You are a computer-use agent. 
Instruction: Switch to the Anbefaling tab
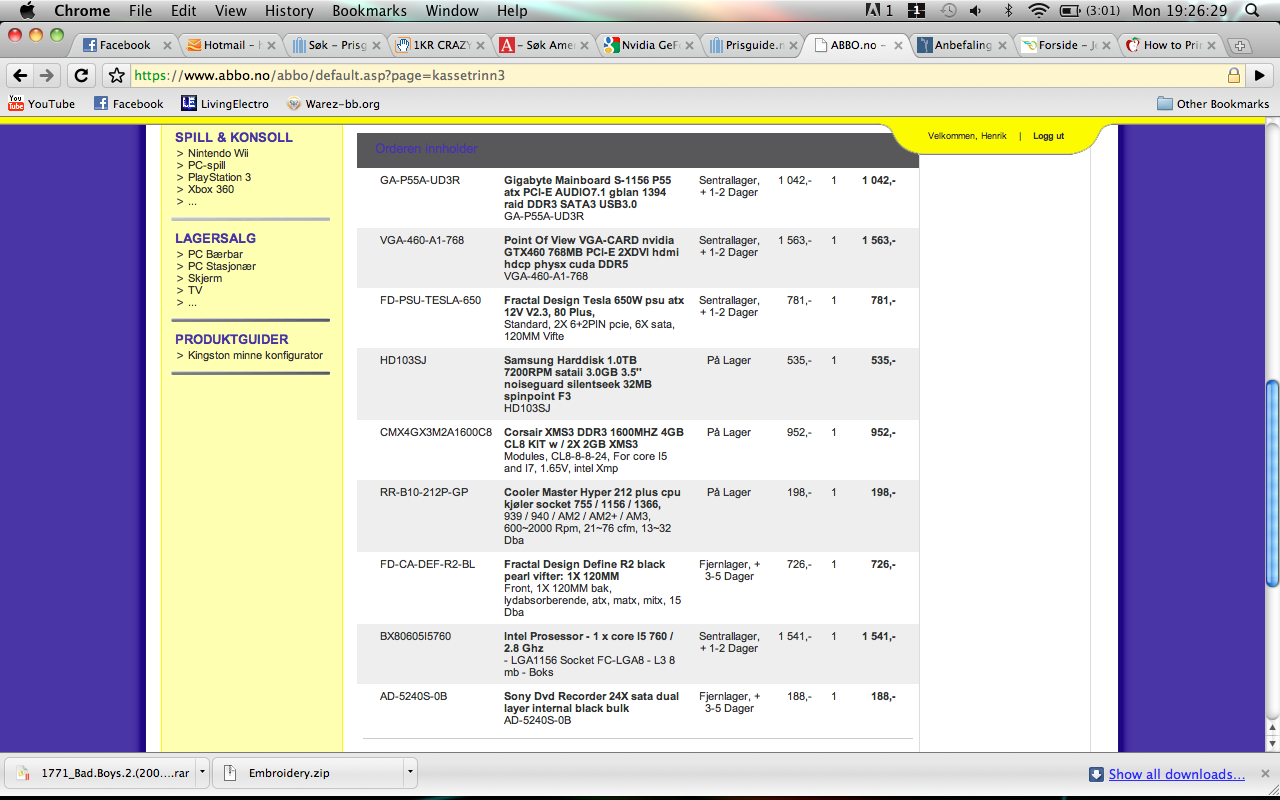[962, 45]
